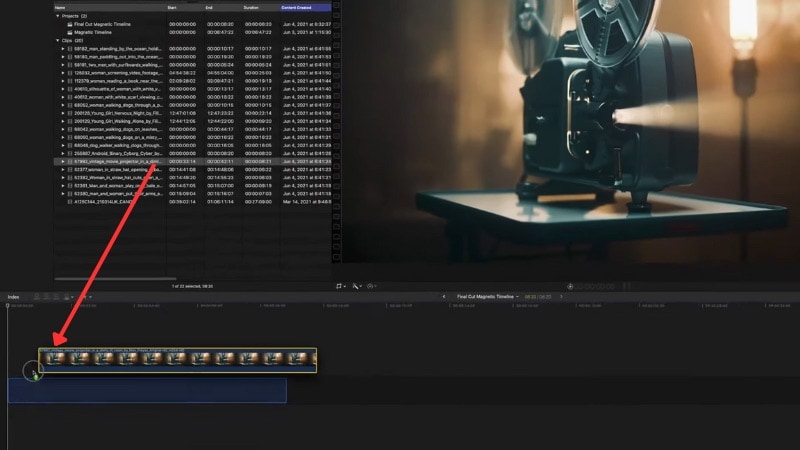800x450 pixels.
Task: Click the append clip to storyline icon
Action: 56,296
